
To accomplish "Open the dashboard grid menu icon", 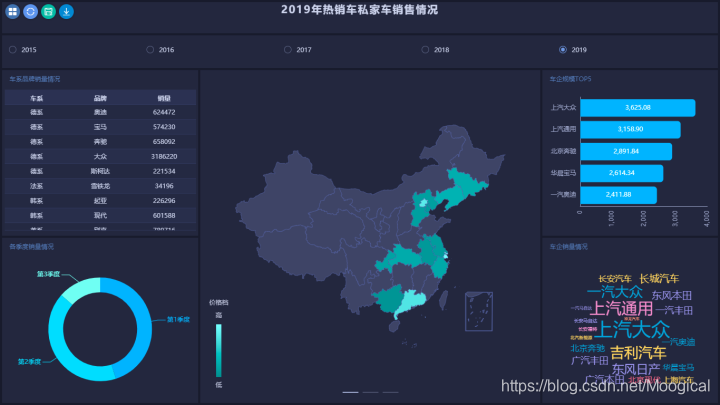I will tap(12, 11).
